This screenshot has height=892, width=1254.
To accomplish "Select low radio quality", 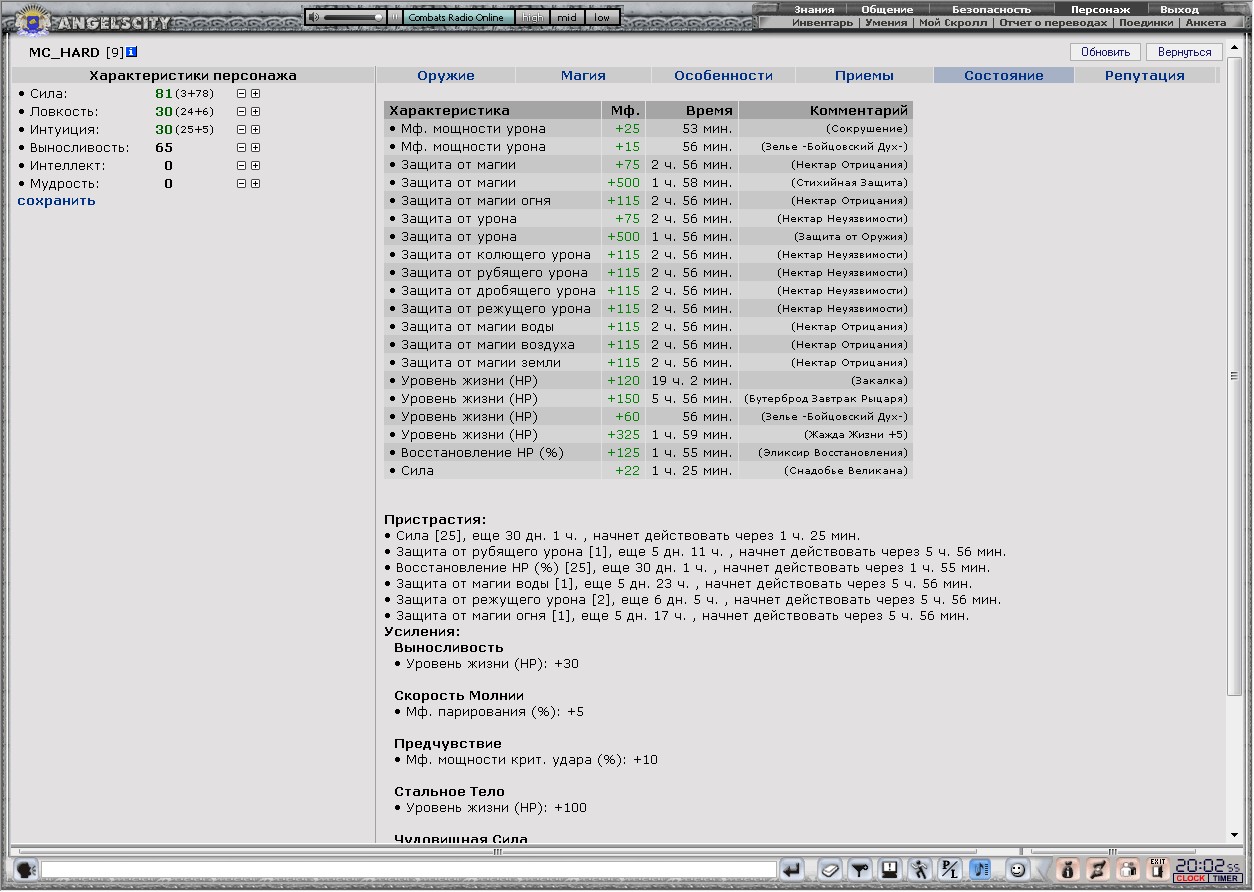I will point(602,17).
